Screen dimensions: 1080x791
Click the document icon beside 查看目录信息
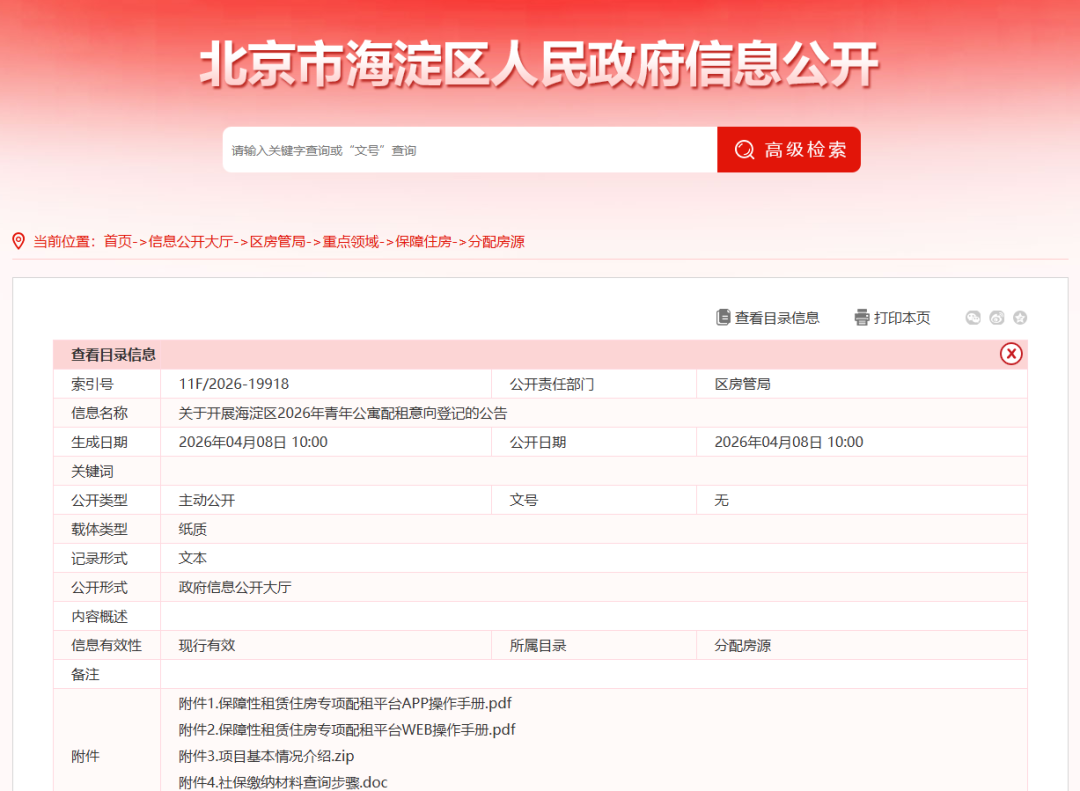723,318
